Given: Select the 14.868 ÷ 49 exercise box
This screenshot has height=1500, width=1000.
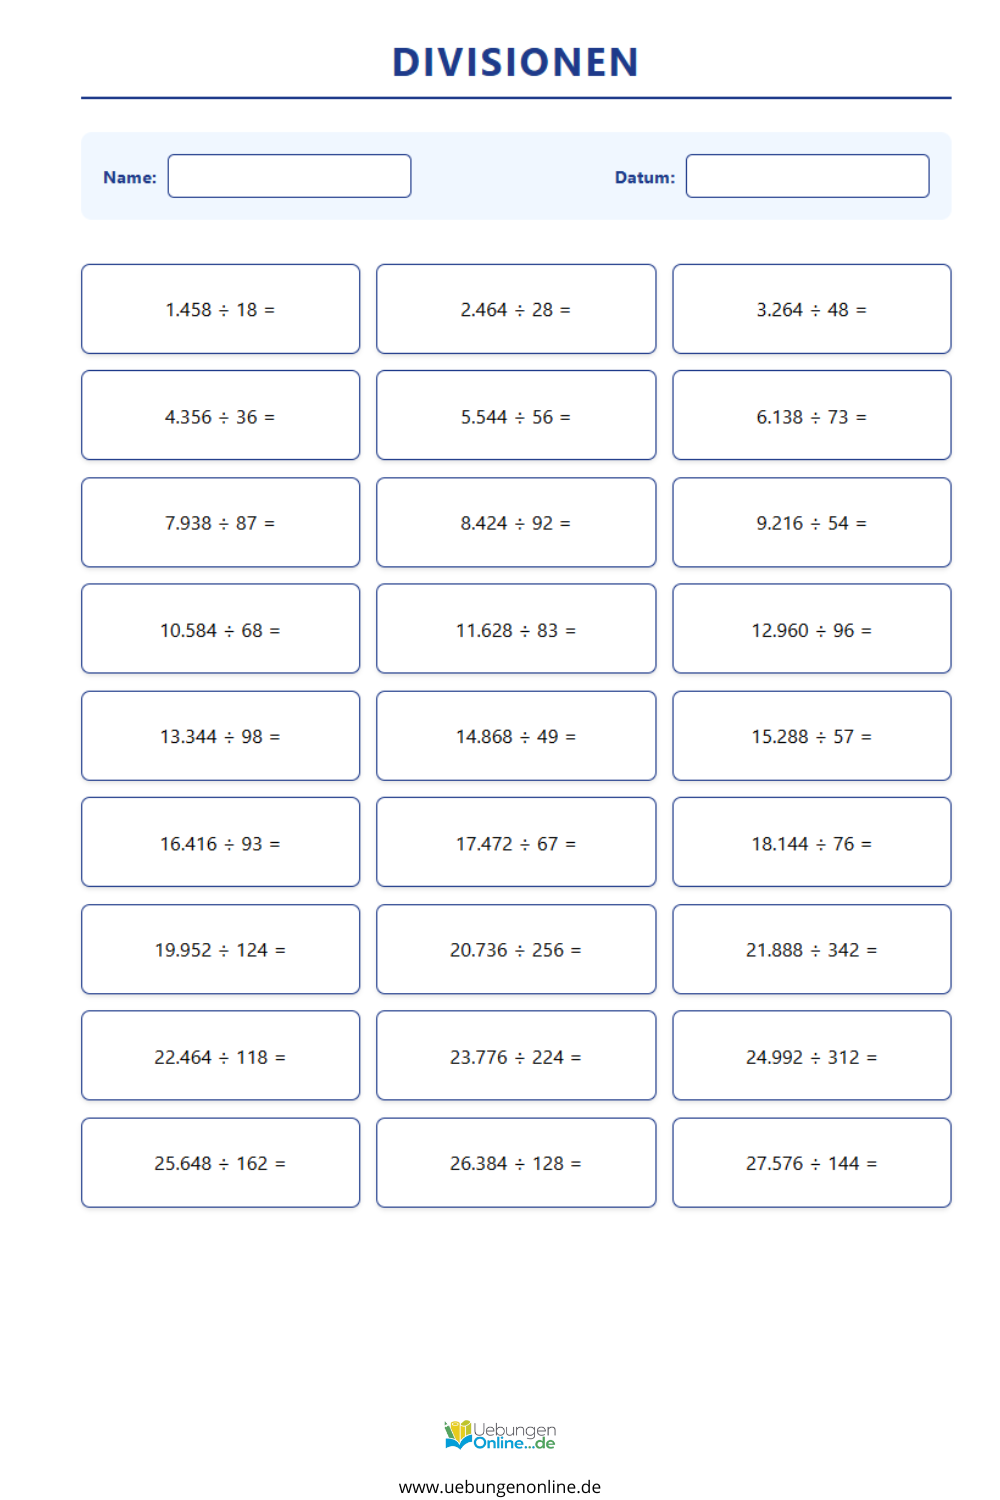Looking at the screenshot, I should point(516,736).
